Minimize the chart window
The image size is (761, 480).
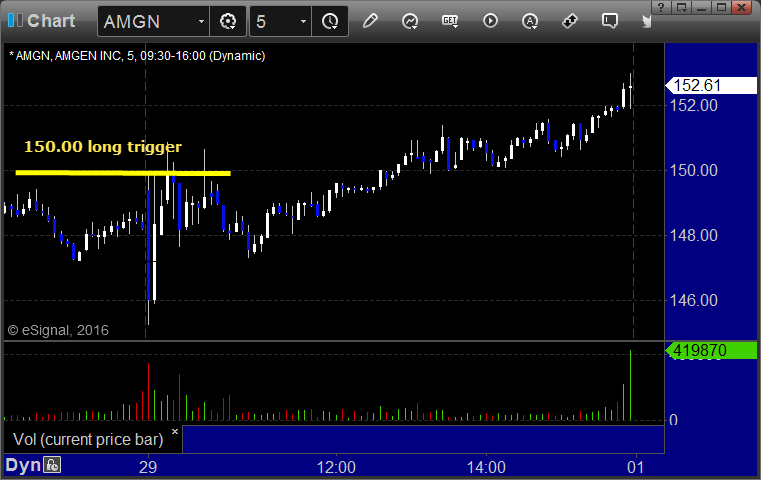(701, 7)
